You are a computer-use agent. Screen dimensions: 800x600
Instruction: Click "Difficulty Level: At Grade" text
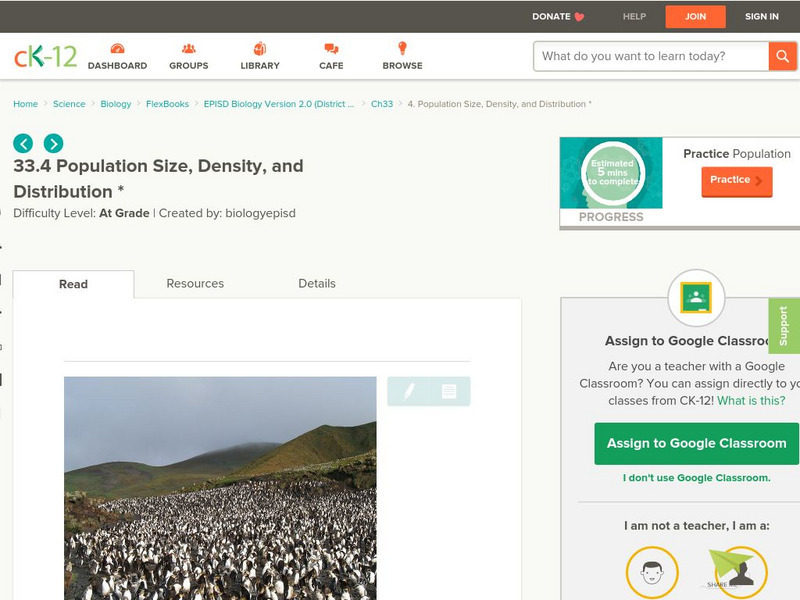[81, 213]
